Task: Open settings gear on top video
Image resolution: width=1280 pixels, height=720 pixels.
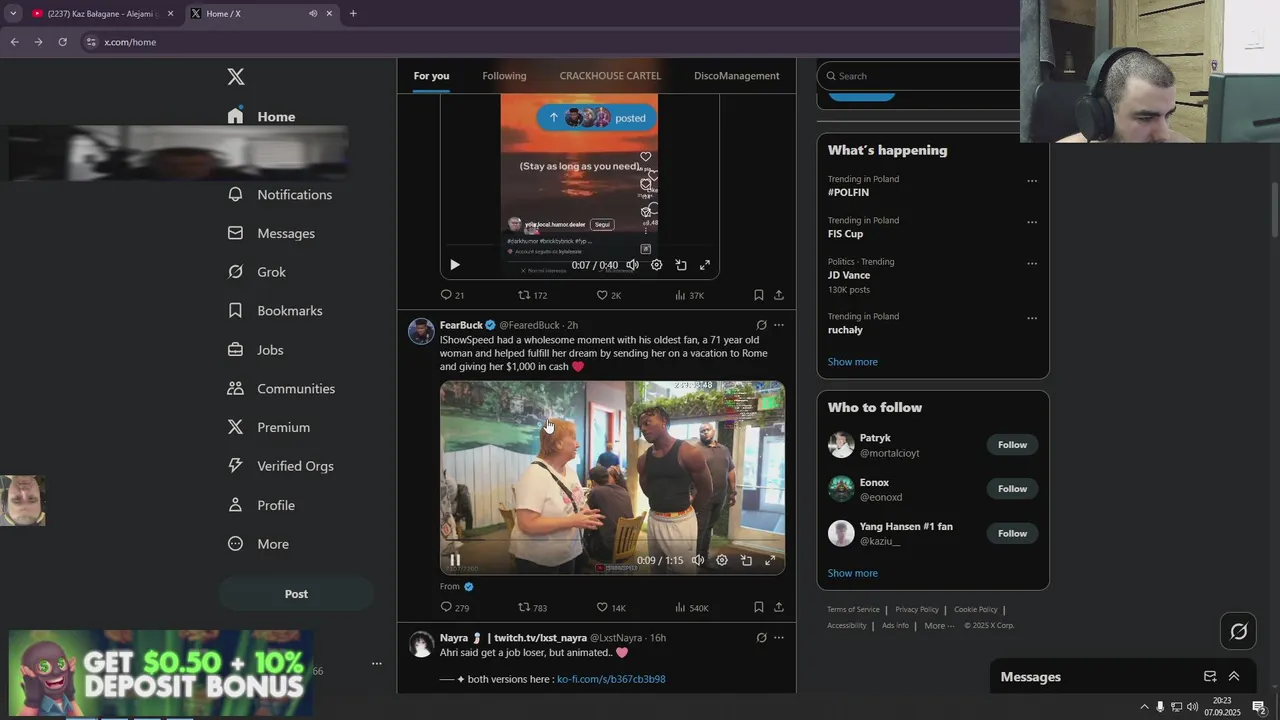Action: coord(656,265)
